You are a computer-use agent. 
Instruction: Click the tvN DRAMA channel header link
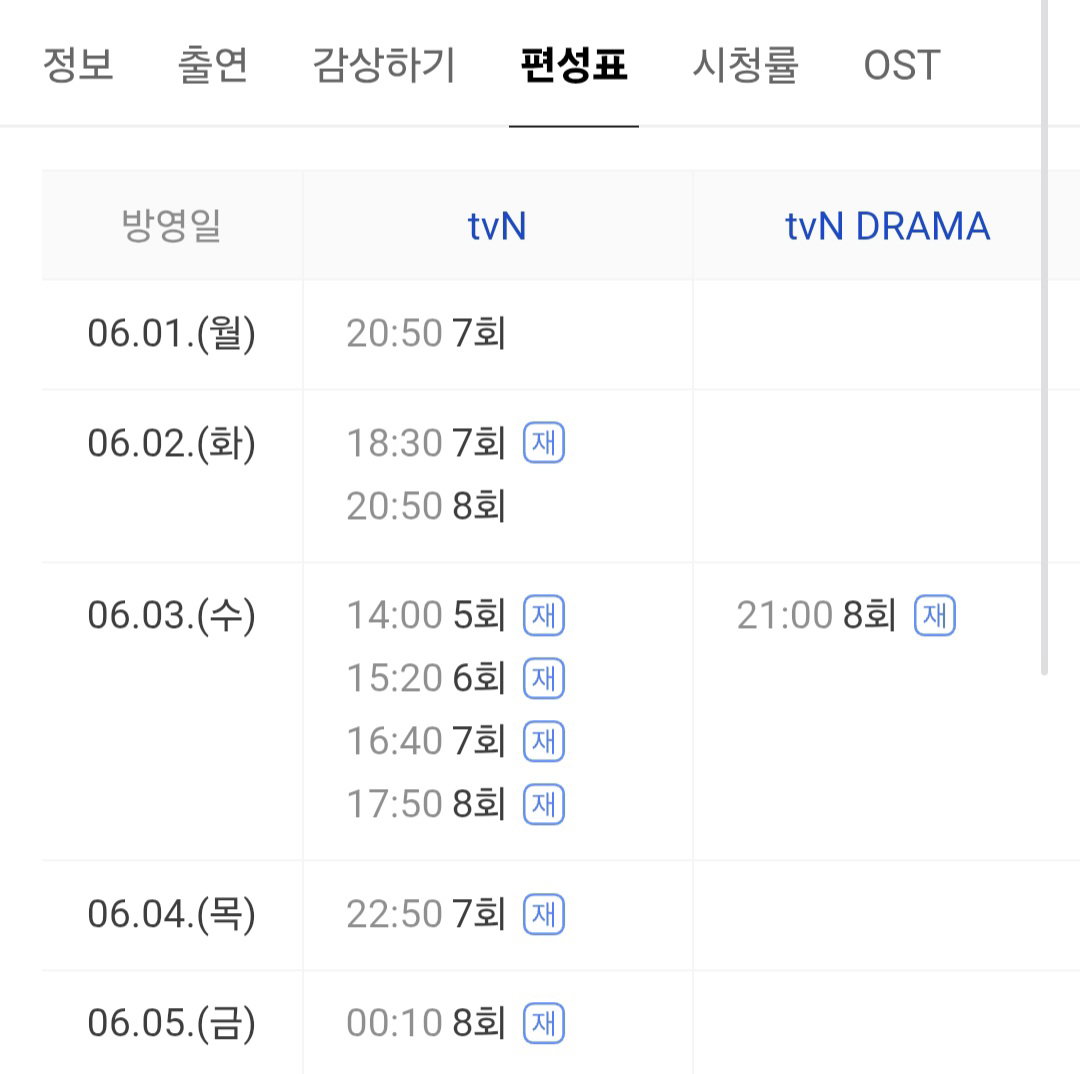887,226
